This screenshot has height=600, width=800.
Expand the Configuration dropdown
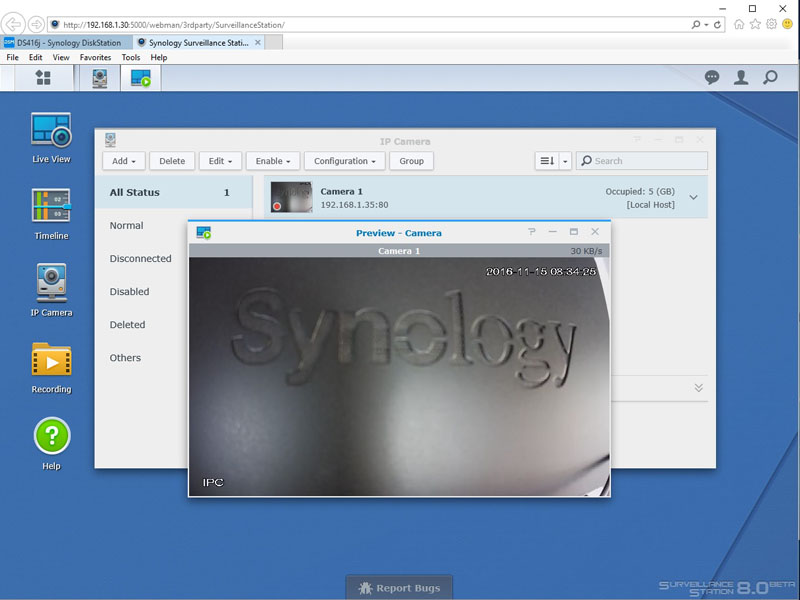[345, 161]
